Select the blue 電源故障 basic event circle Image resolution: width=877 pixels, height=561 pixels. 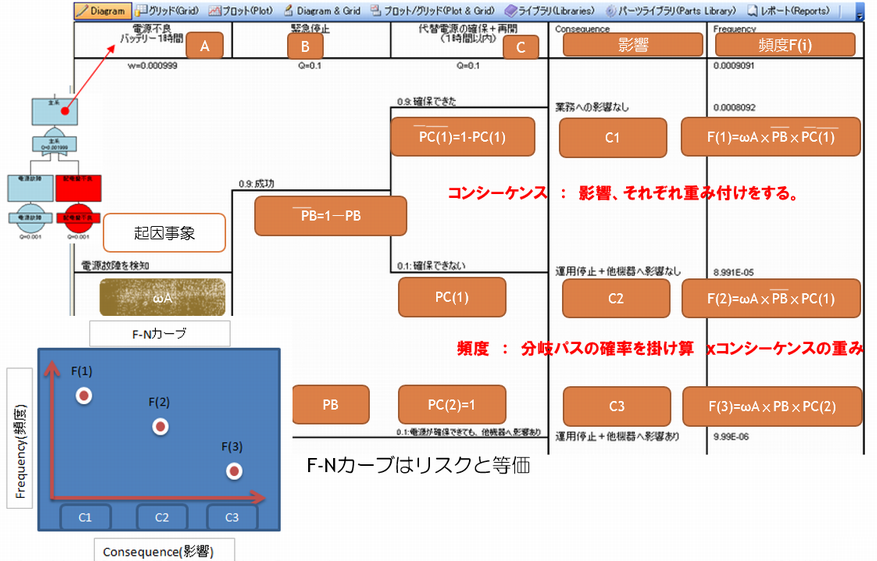31,220
